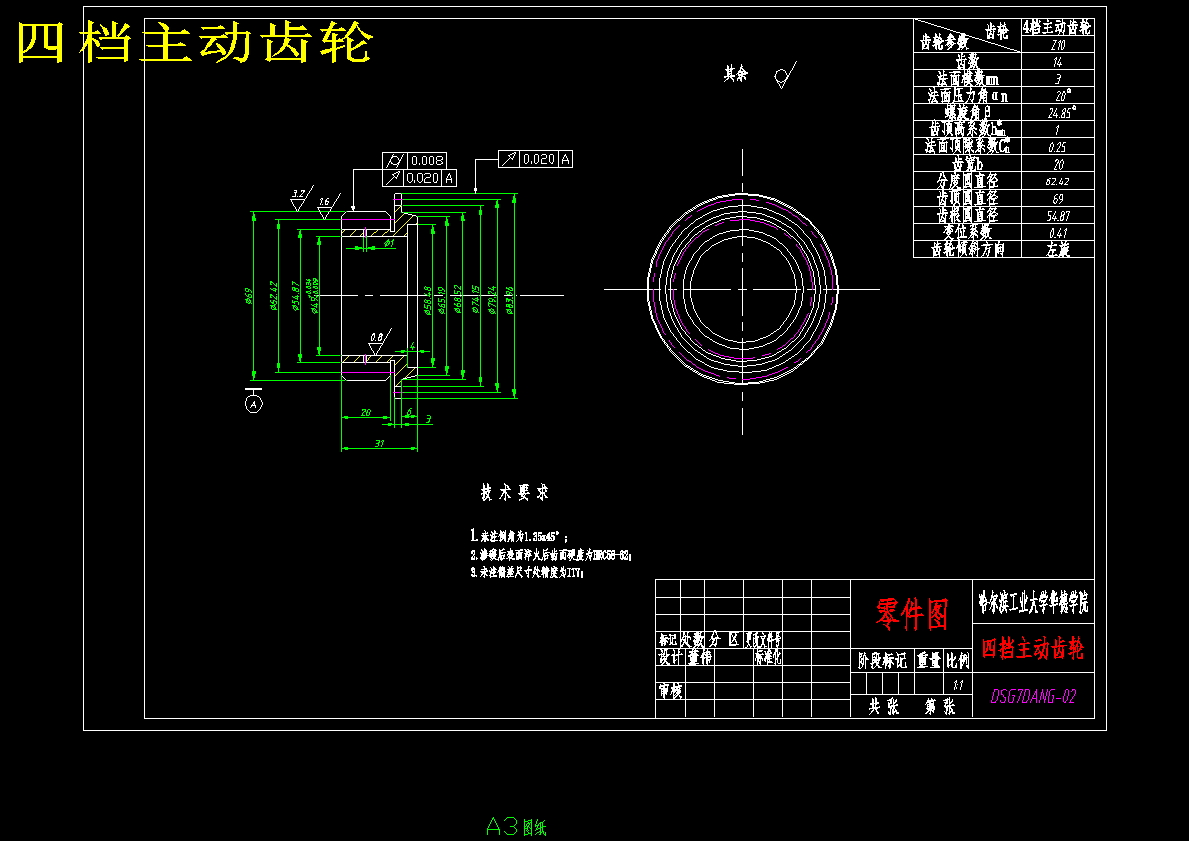1189x841 pixels.
Task: Click the green A3 图纸 label
Action: coord(516,826)
